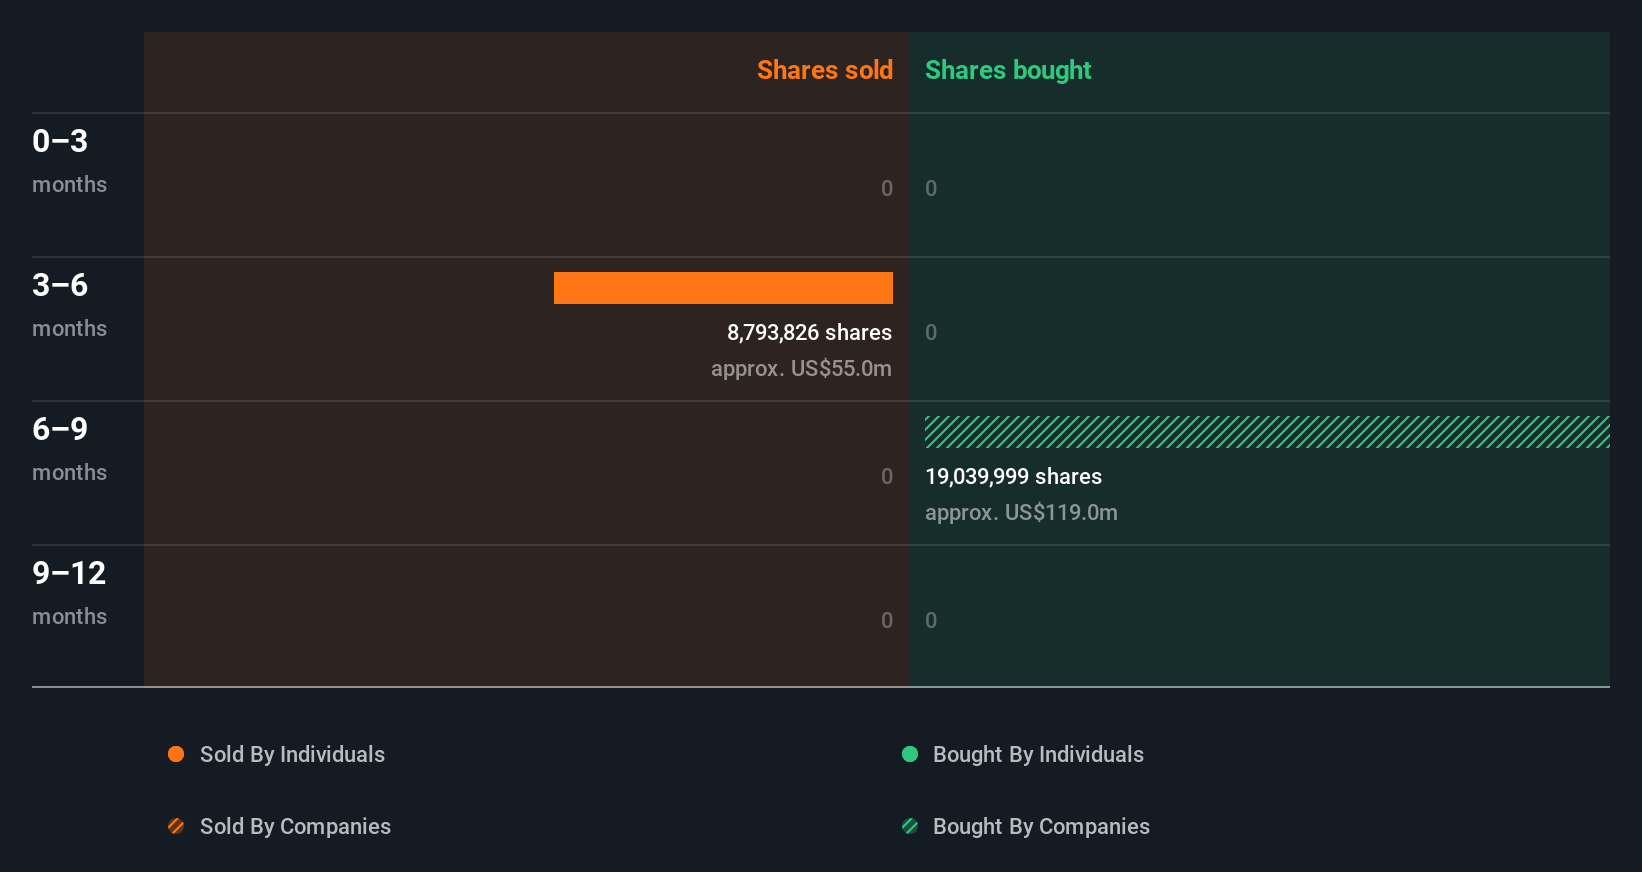Click the 6–9 months row label

(69, 449)
